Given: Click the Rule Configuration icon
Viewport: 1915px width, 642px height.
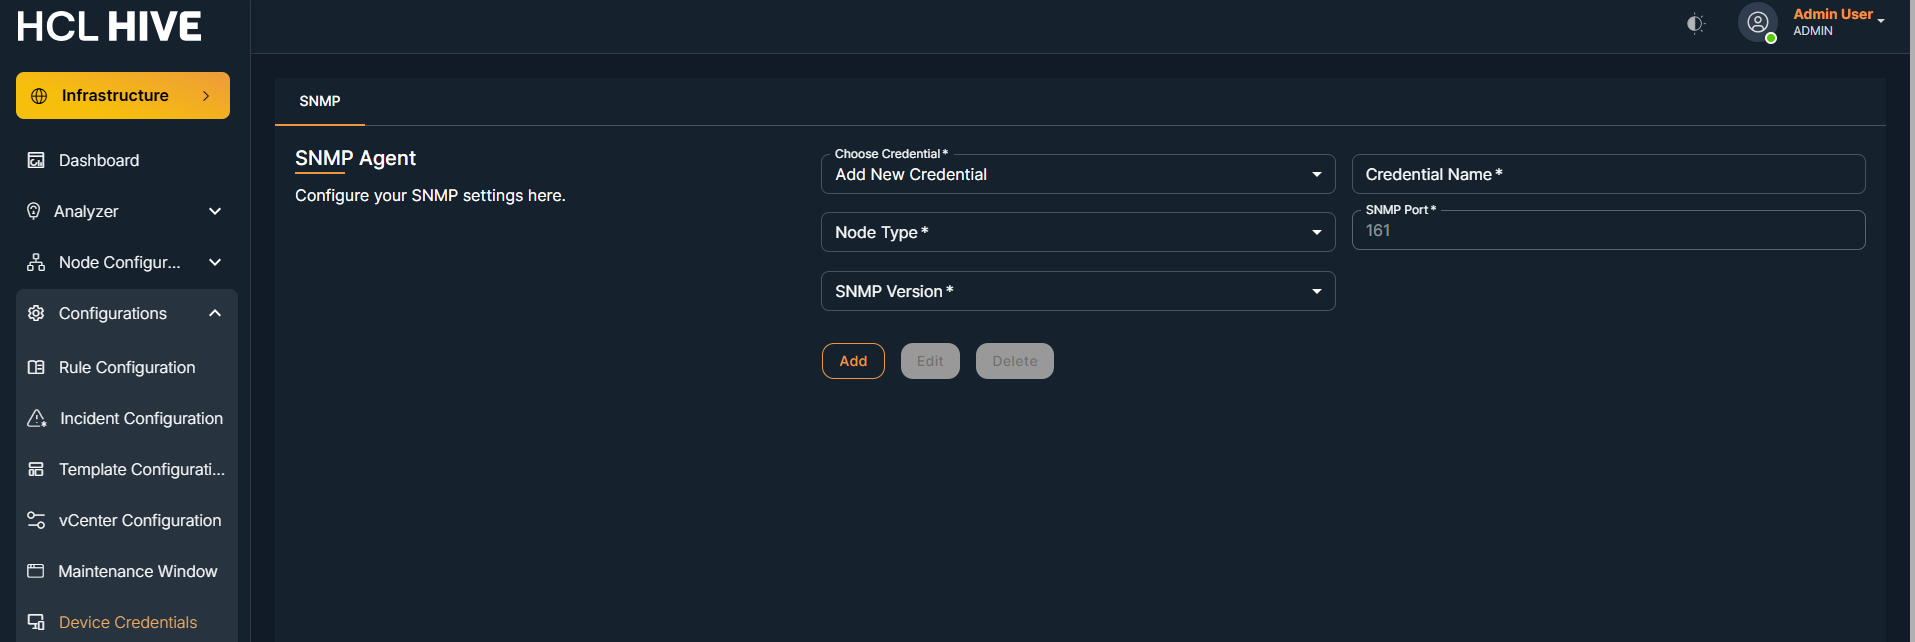Looking at the screenshot, I should [36, 367].
